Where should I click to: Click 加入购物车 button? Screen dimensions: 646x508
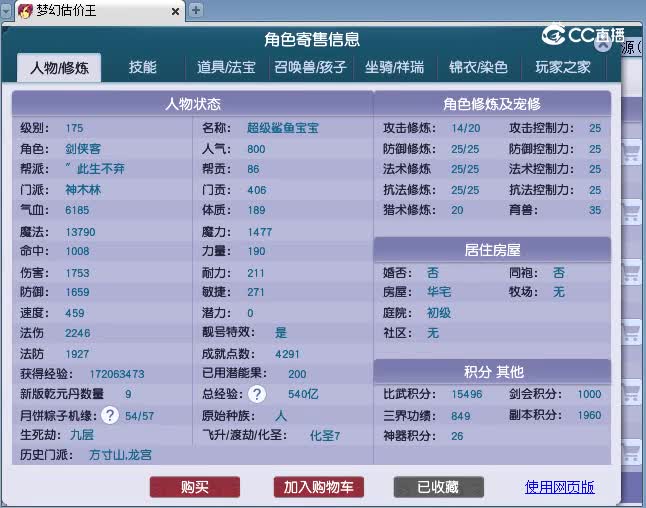click(318, 487)
